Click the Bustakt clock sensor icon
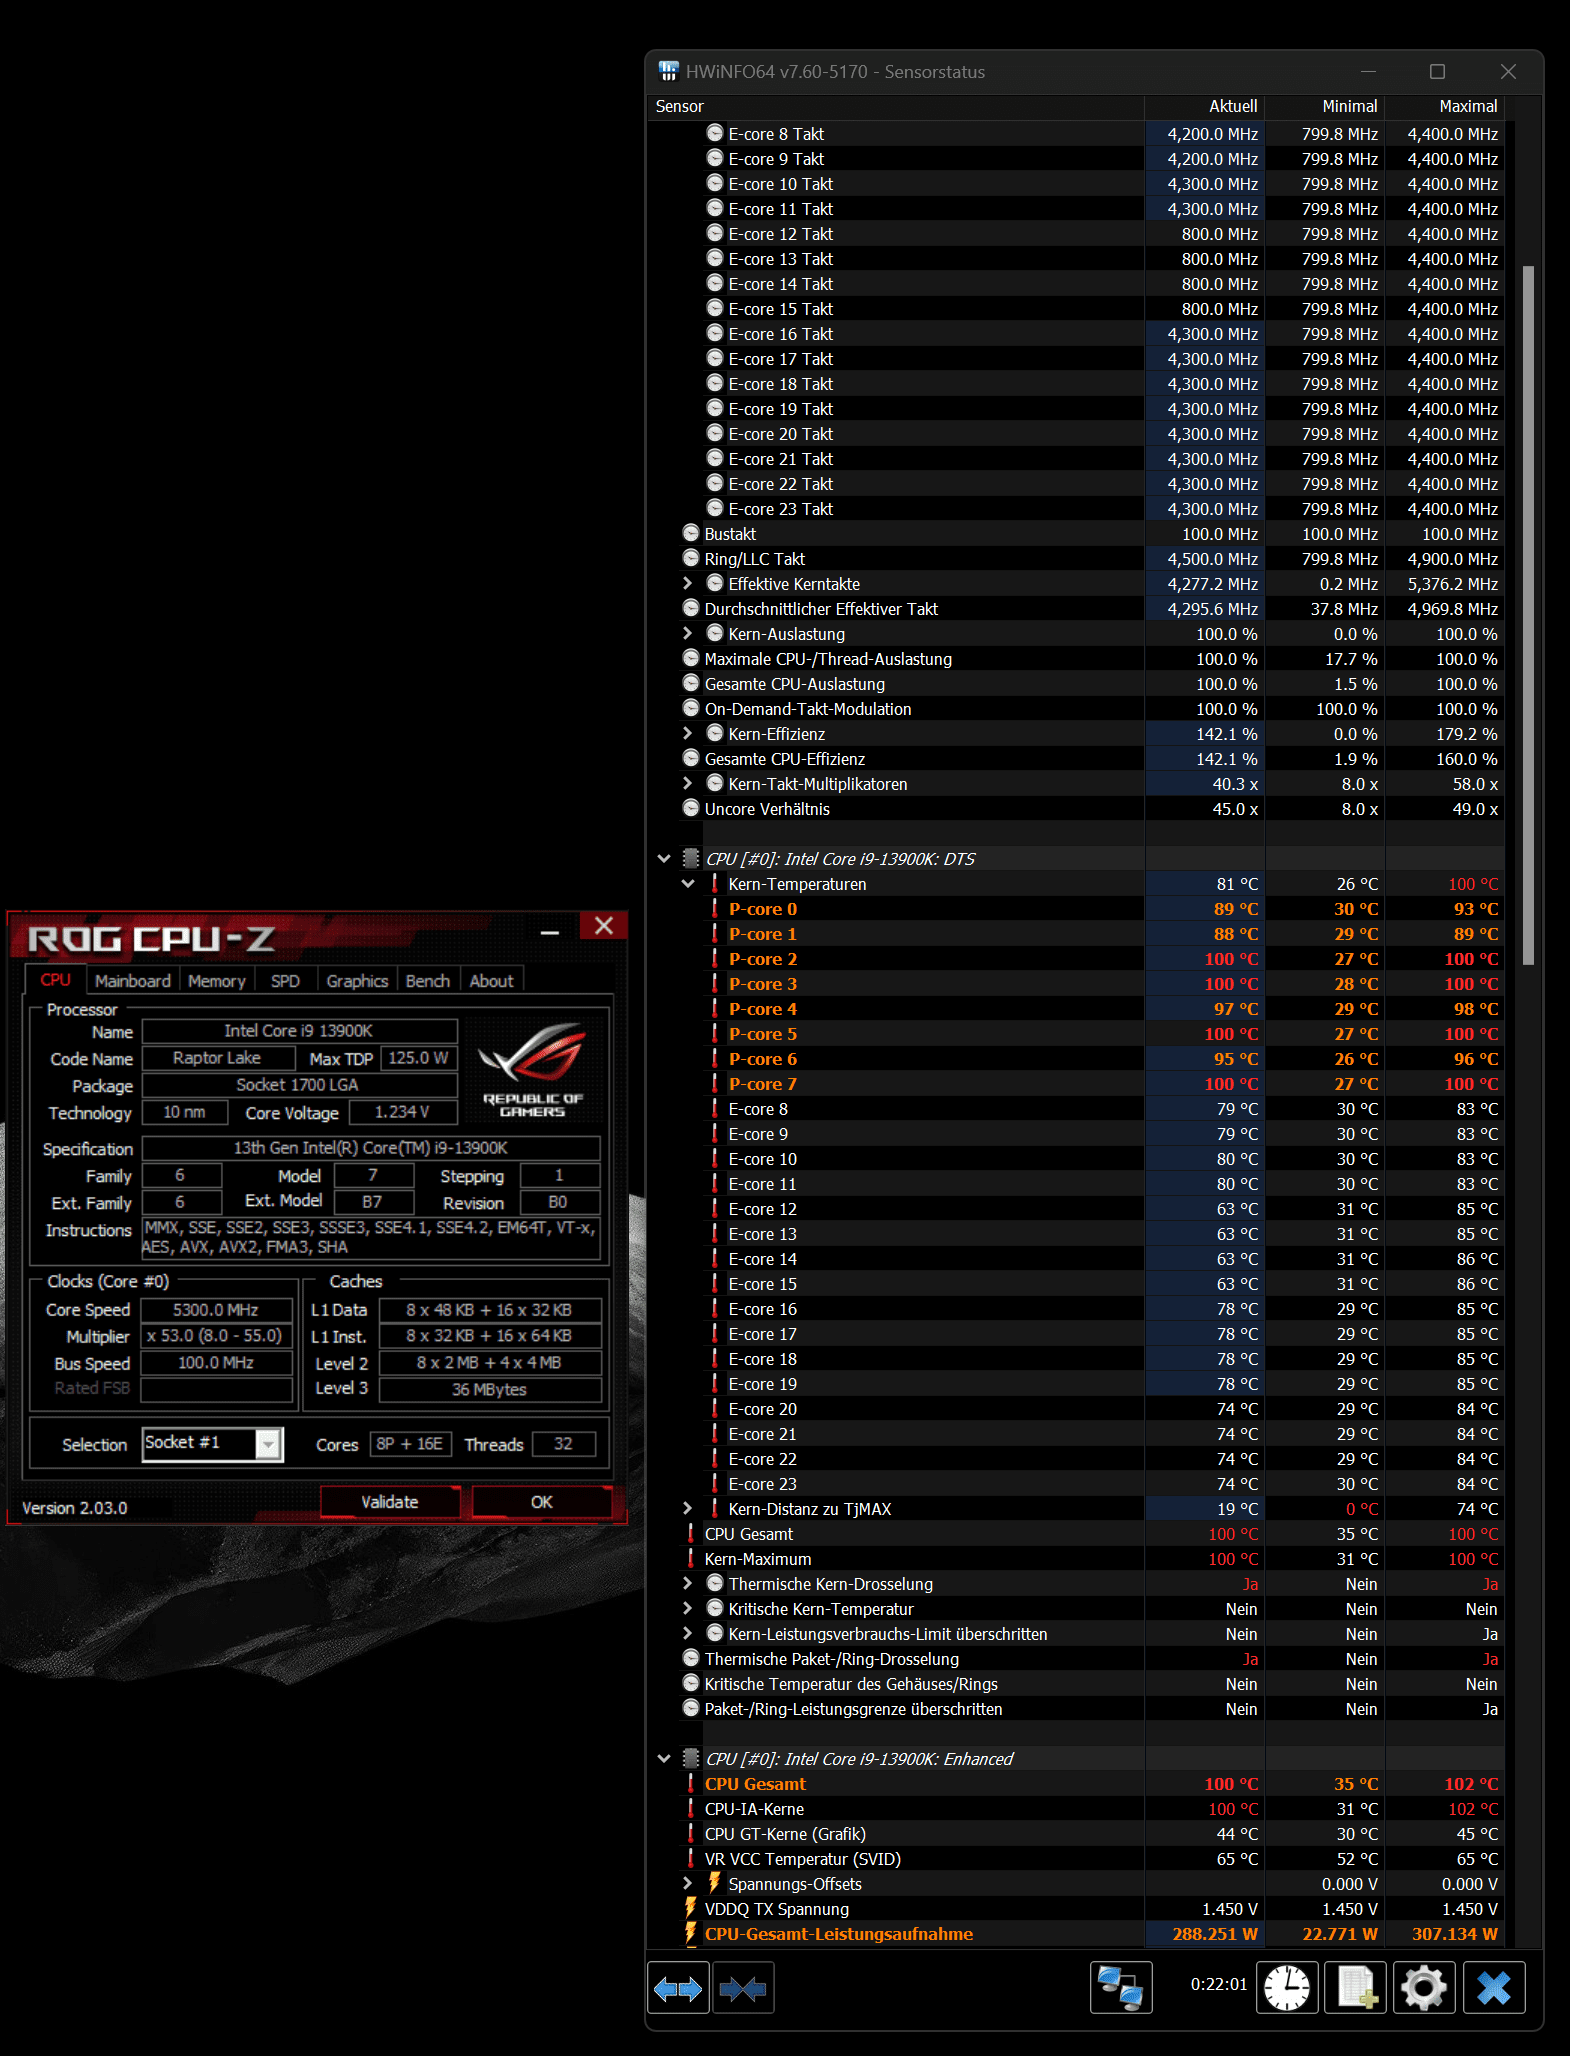Viewport: 1570px width, 2056px height. [691, 533]
